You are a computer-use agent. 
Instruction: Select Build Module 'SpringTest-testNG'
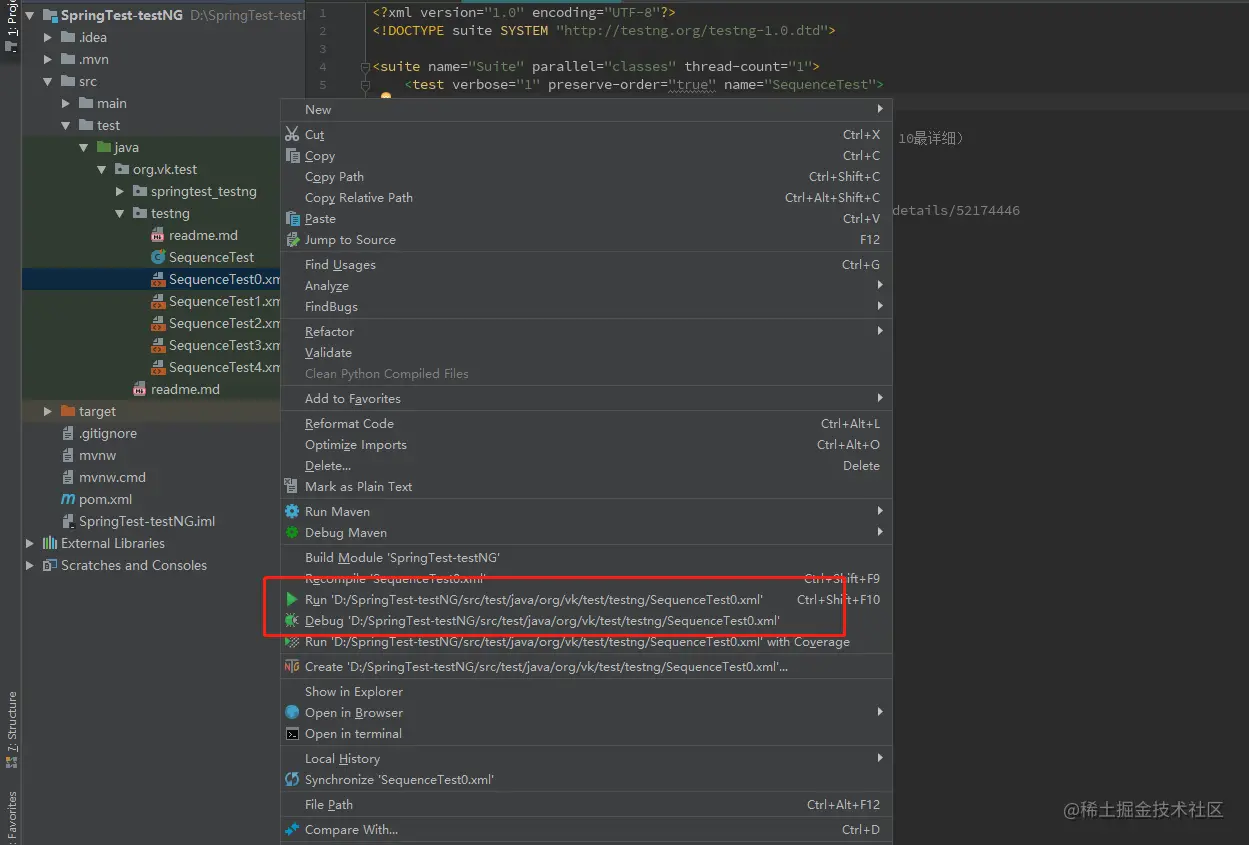pyautogui.click(x=586, y=557)
